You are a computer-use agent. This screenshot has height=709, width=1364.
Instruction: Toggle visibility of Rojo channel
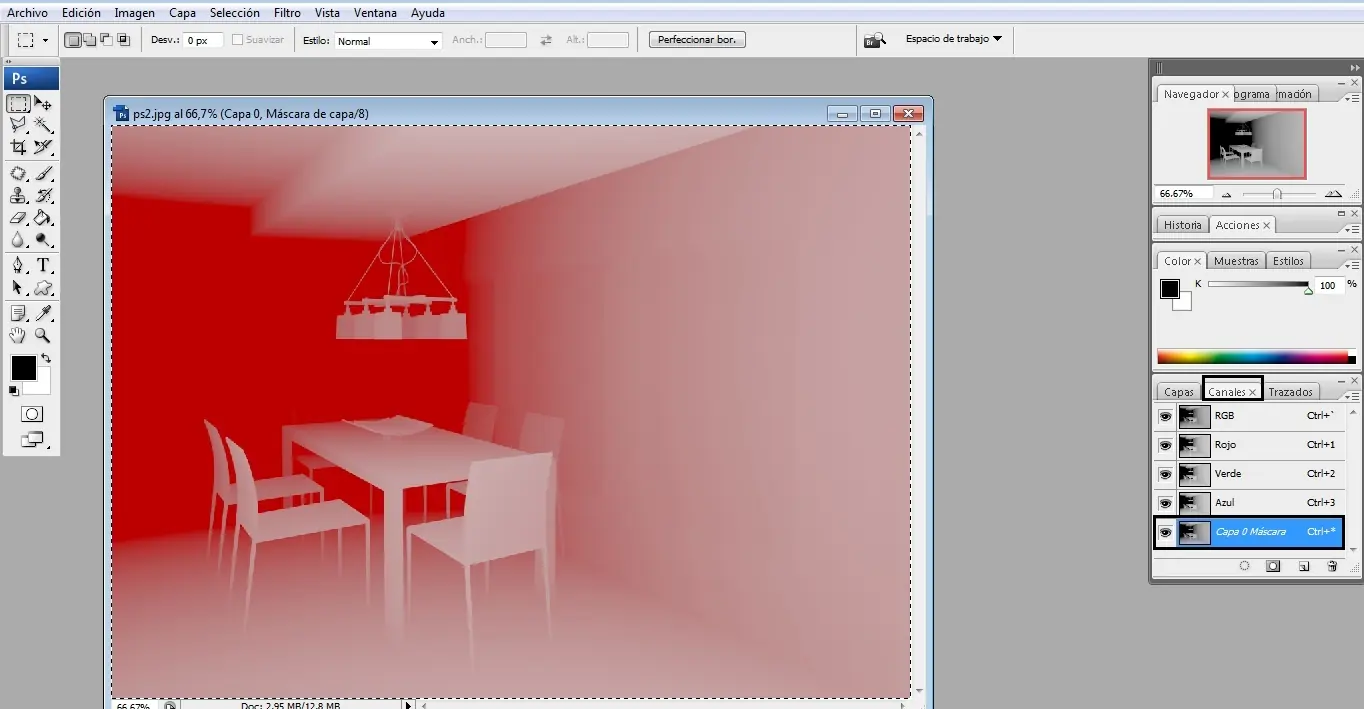[x=1165, y=445]
